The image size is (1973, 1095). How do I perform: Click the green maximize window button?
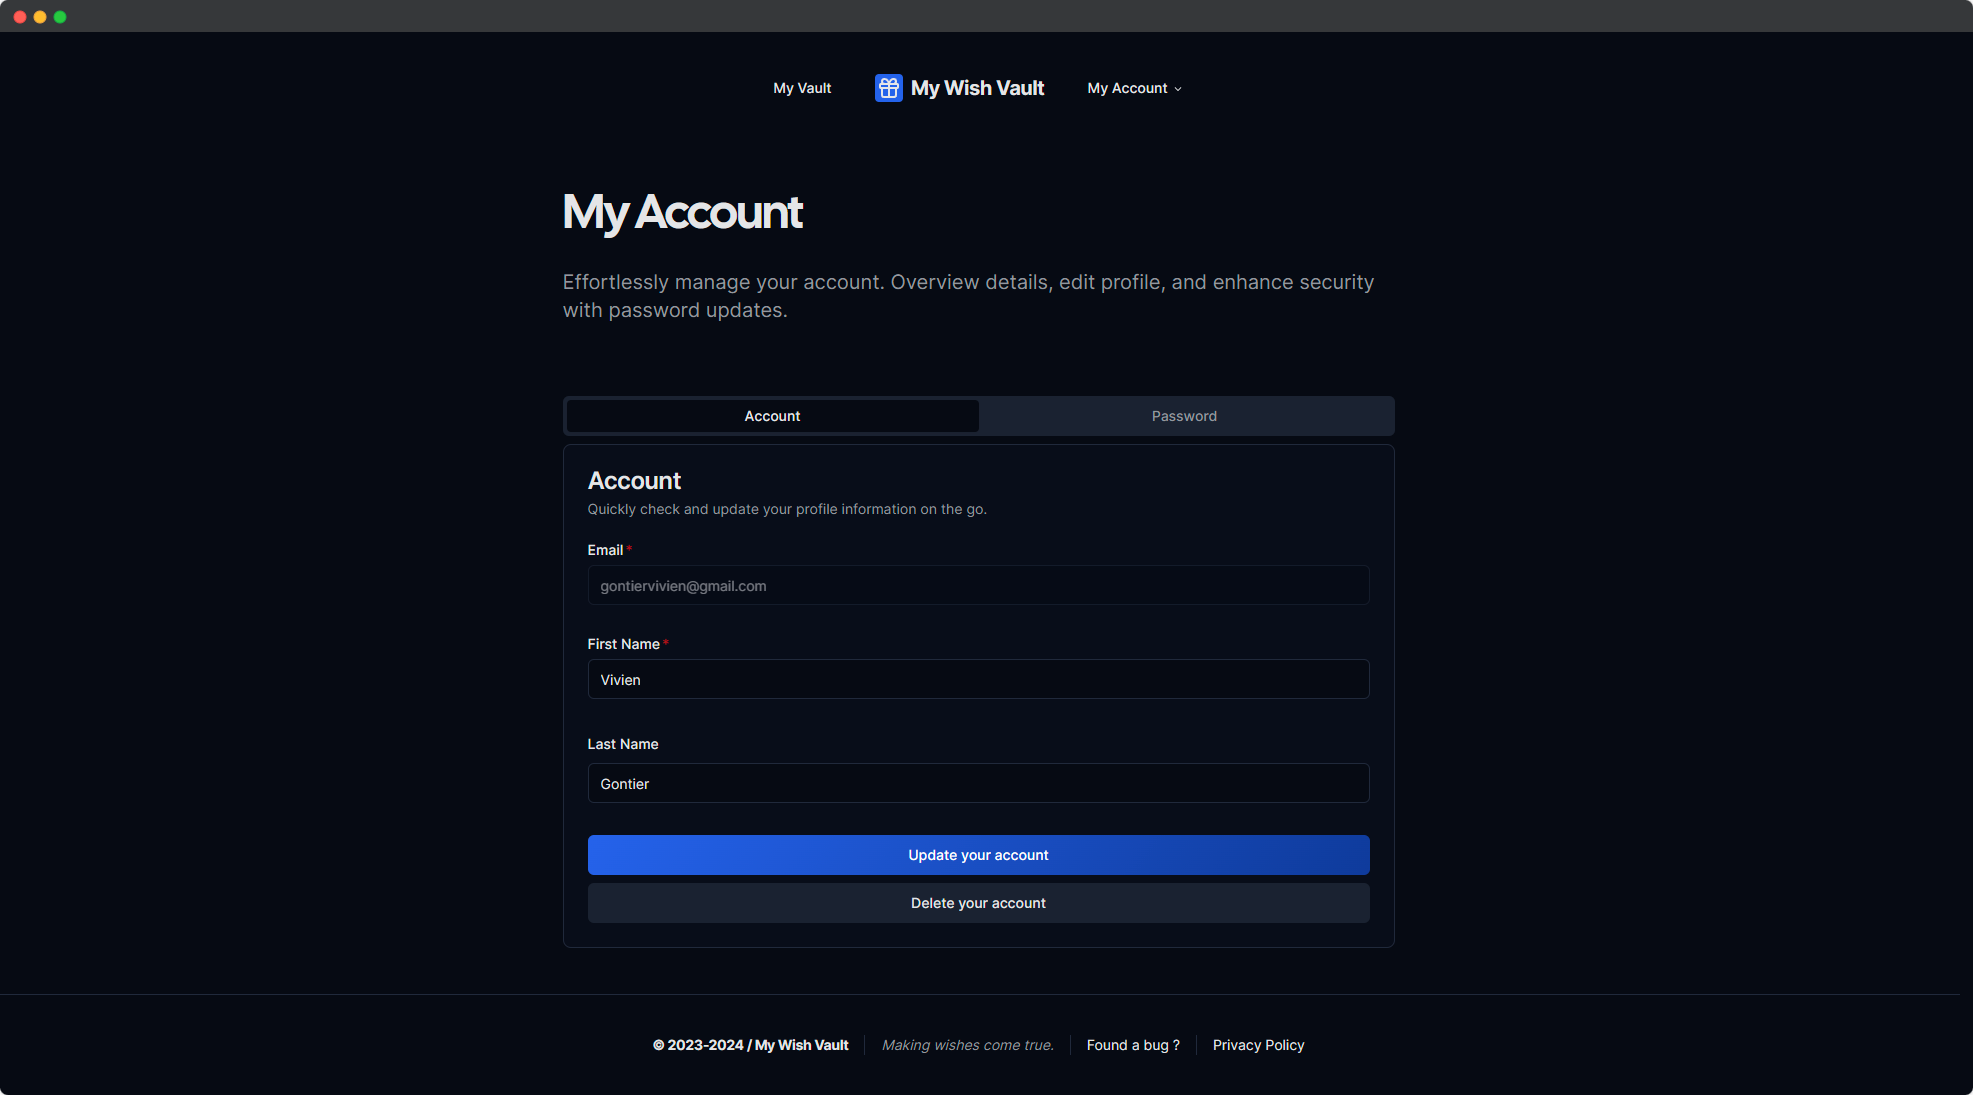(60, 17)
